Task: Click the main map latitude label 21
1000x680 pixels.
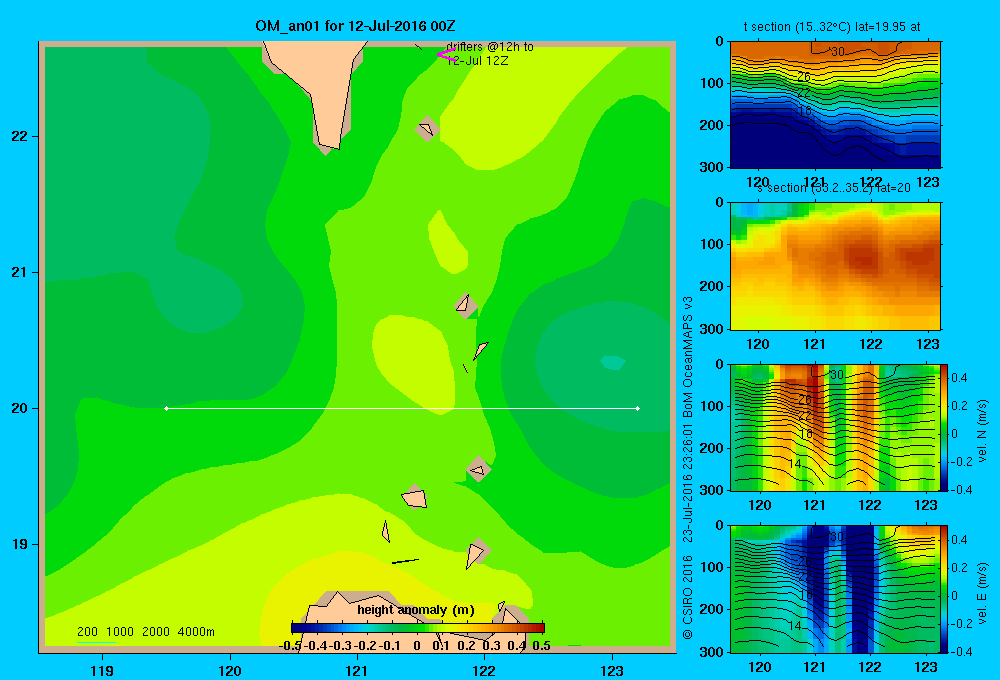Action: [20, 272]
